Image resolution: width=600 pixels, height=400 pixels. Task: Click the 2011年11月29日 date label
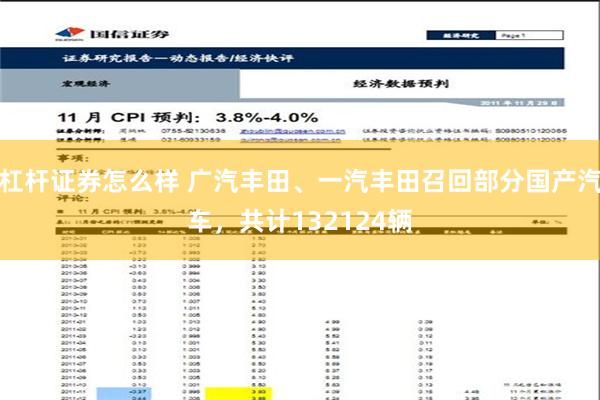pyautogui.click(x=519, y=103)
